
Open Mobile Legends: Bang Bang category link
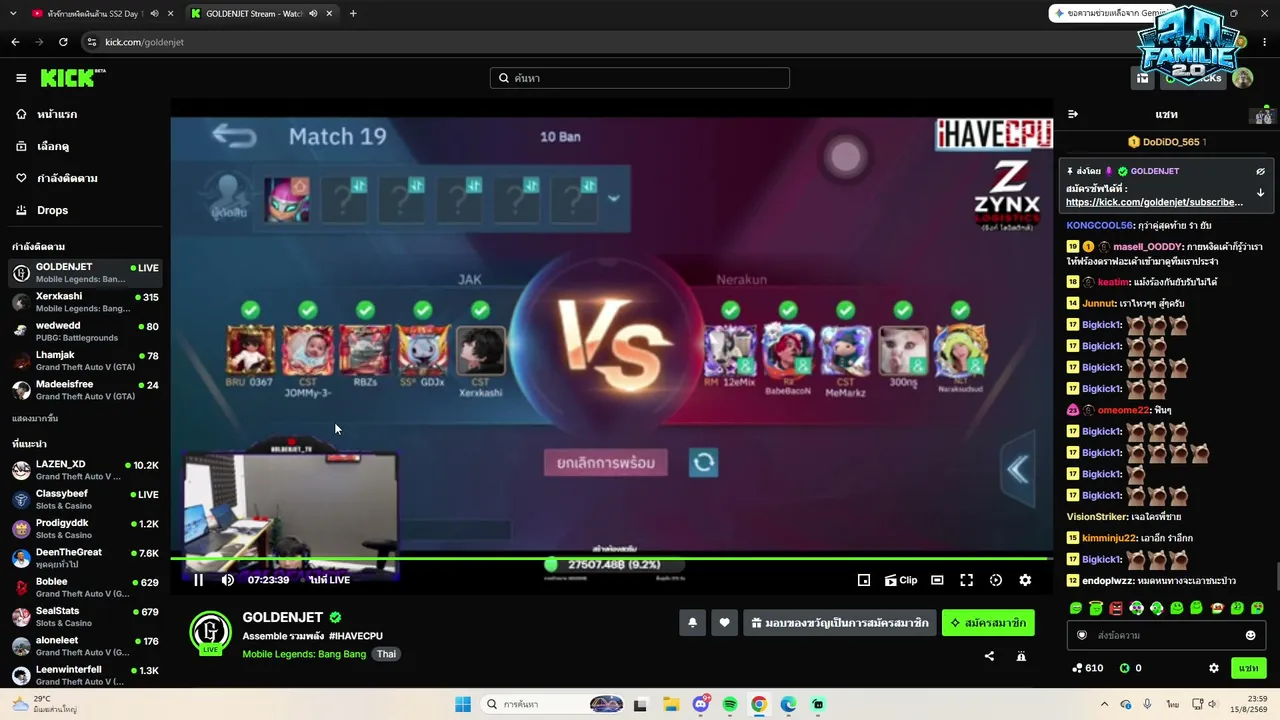tap(304, 654)
